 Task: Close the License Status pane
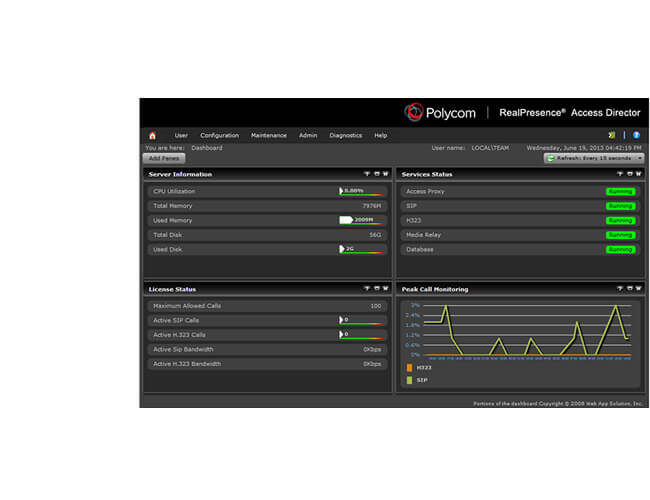[386, 288]
